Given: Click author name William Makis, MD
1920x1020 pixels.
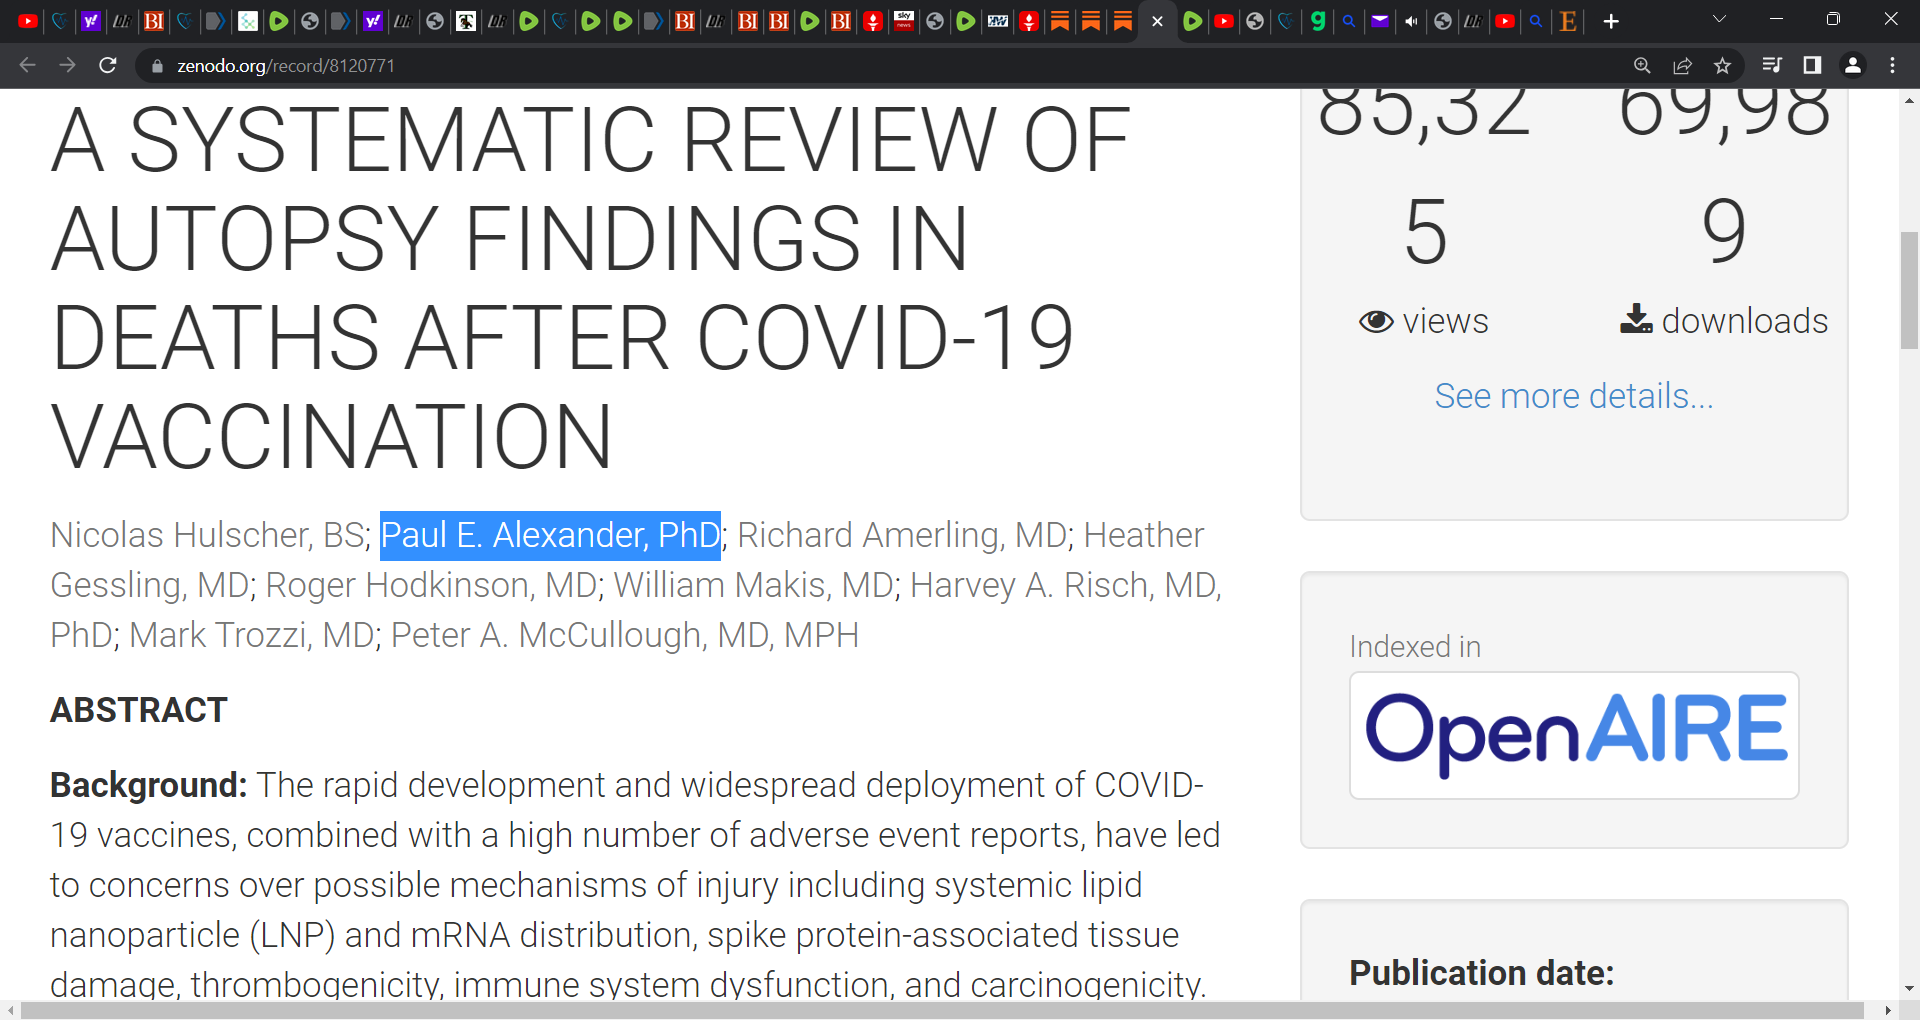Looking at the screenshot, I should (x=753, y=585).
